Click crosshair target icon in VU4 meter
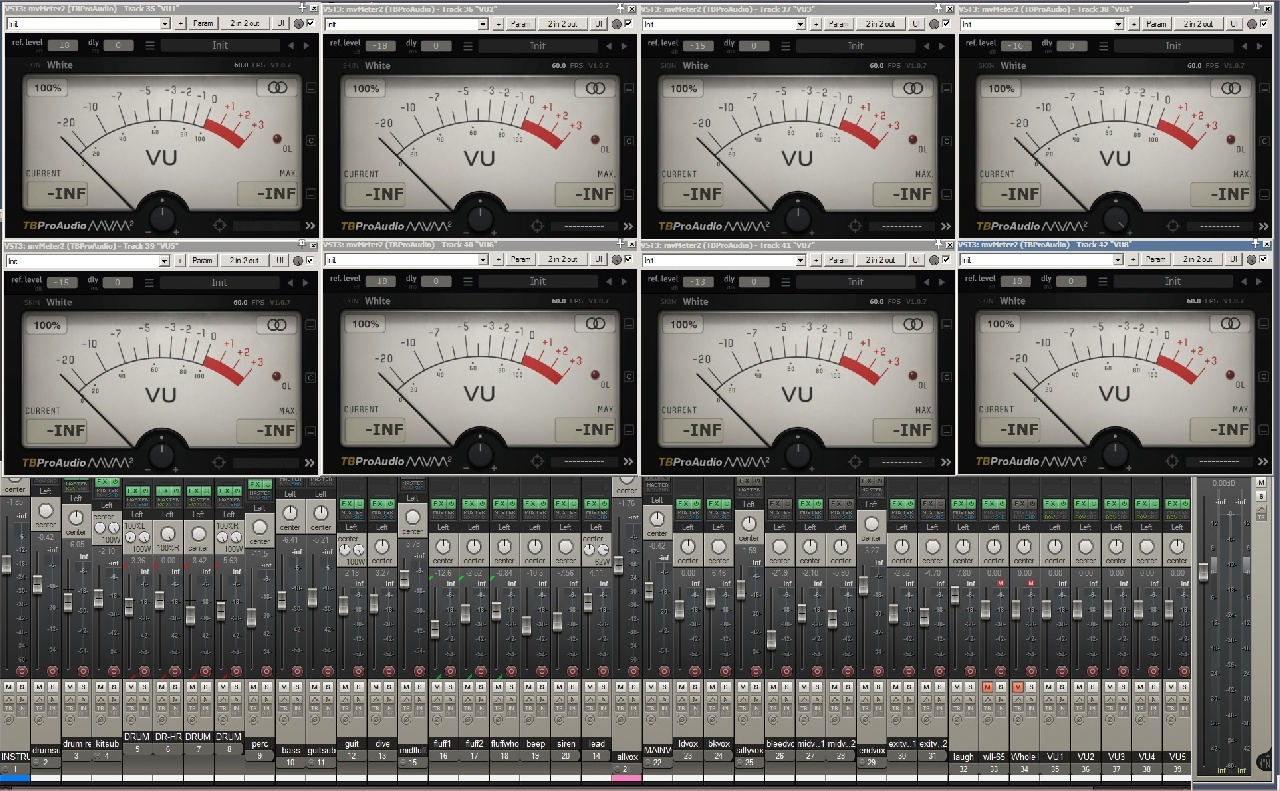 coord(1174,226)
